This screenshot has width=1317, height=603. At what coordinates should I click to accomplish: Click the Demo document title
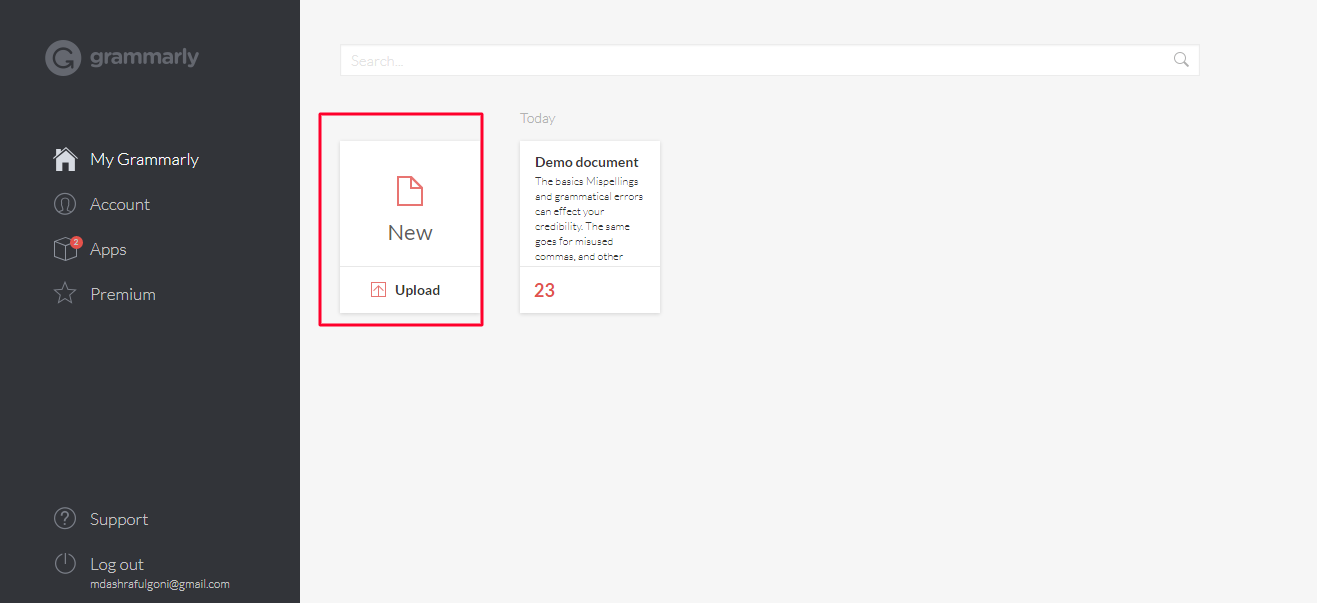click(587, 162)
